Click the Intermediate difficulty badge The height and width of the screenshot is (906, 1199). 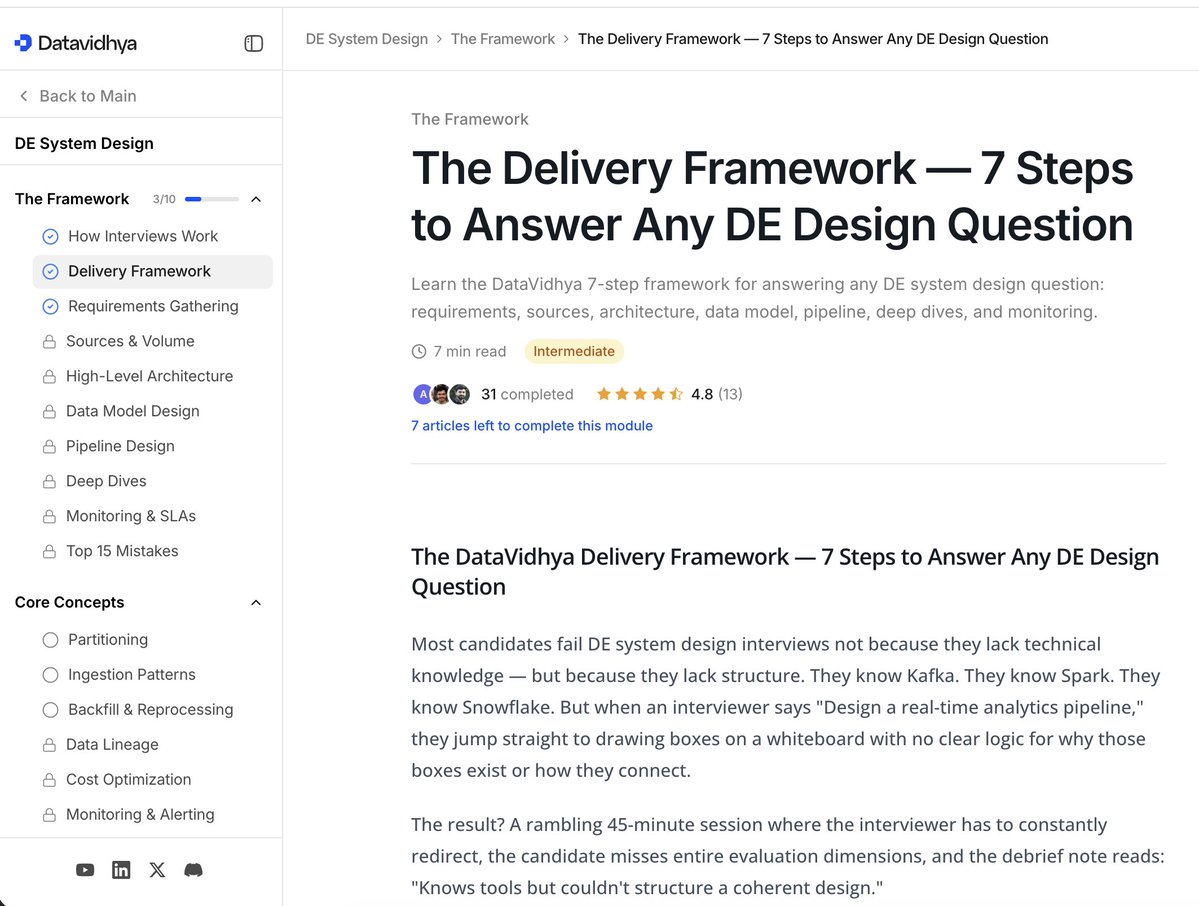click(x=574, y=352)
